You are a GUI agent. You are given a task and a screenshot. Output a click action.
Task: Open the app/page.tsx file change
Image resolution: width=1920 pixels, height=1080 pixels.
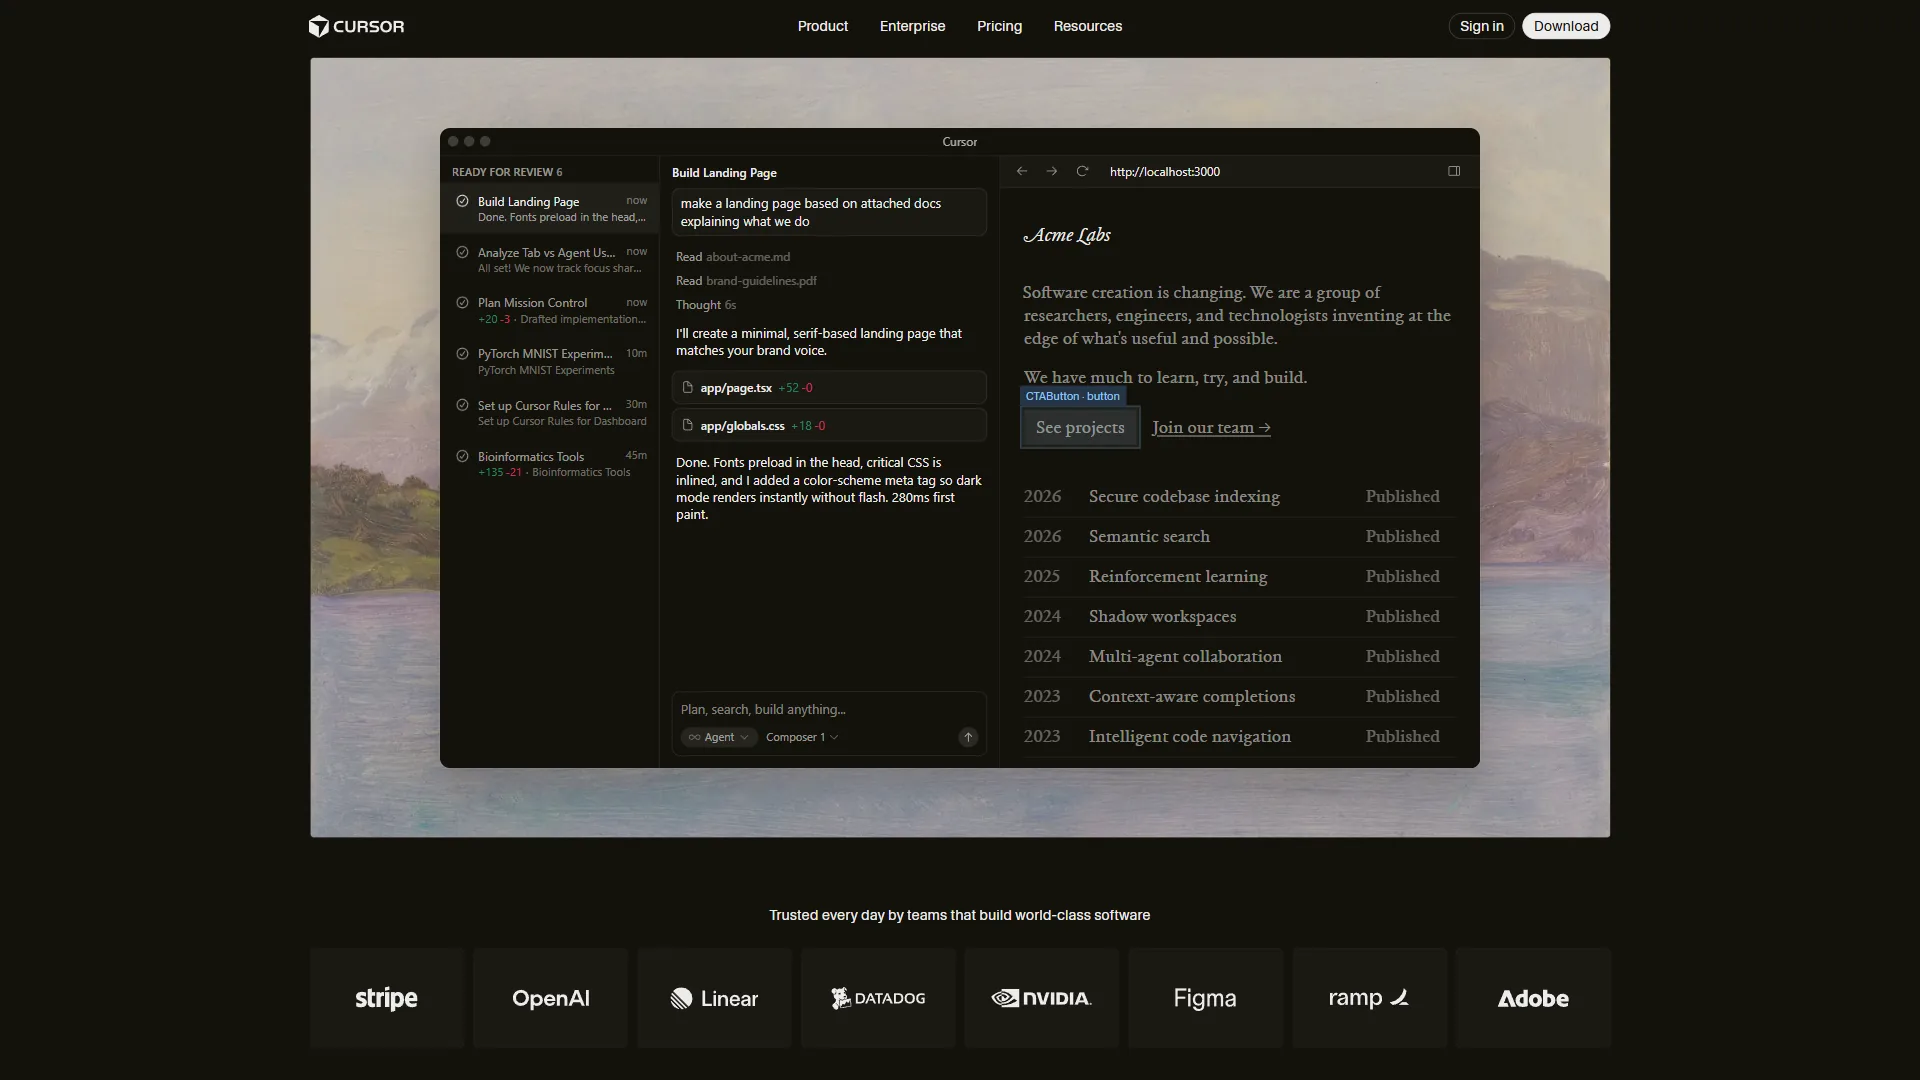[829, 387]
